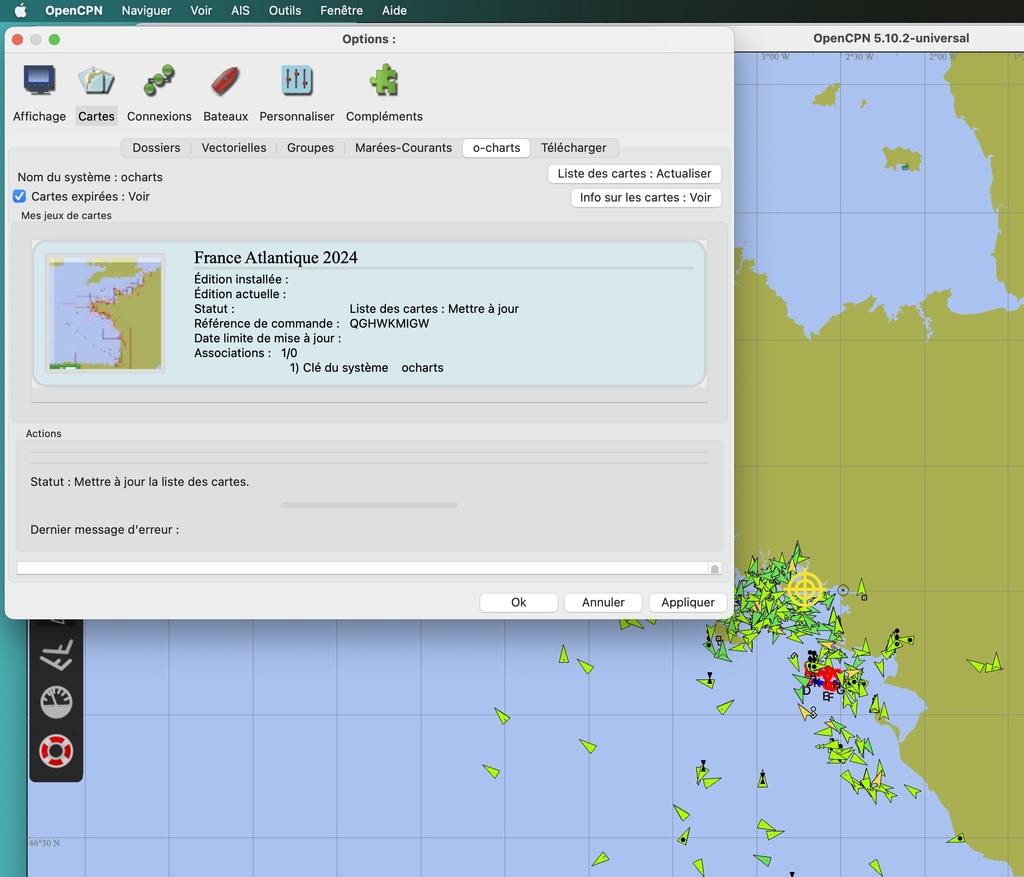Click the lock icon beside the message log
1024x877 pixels.
pos(715,569)
